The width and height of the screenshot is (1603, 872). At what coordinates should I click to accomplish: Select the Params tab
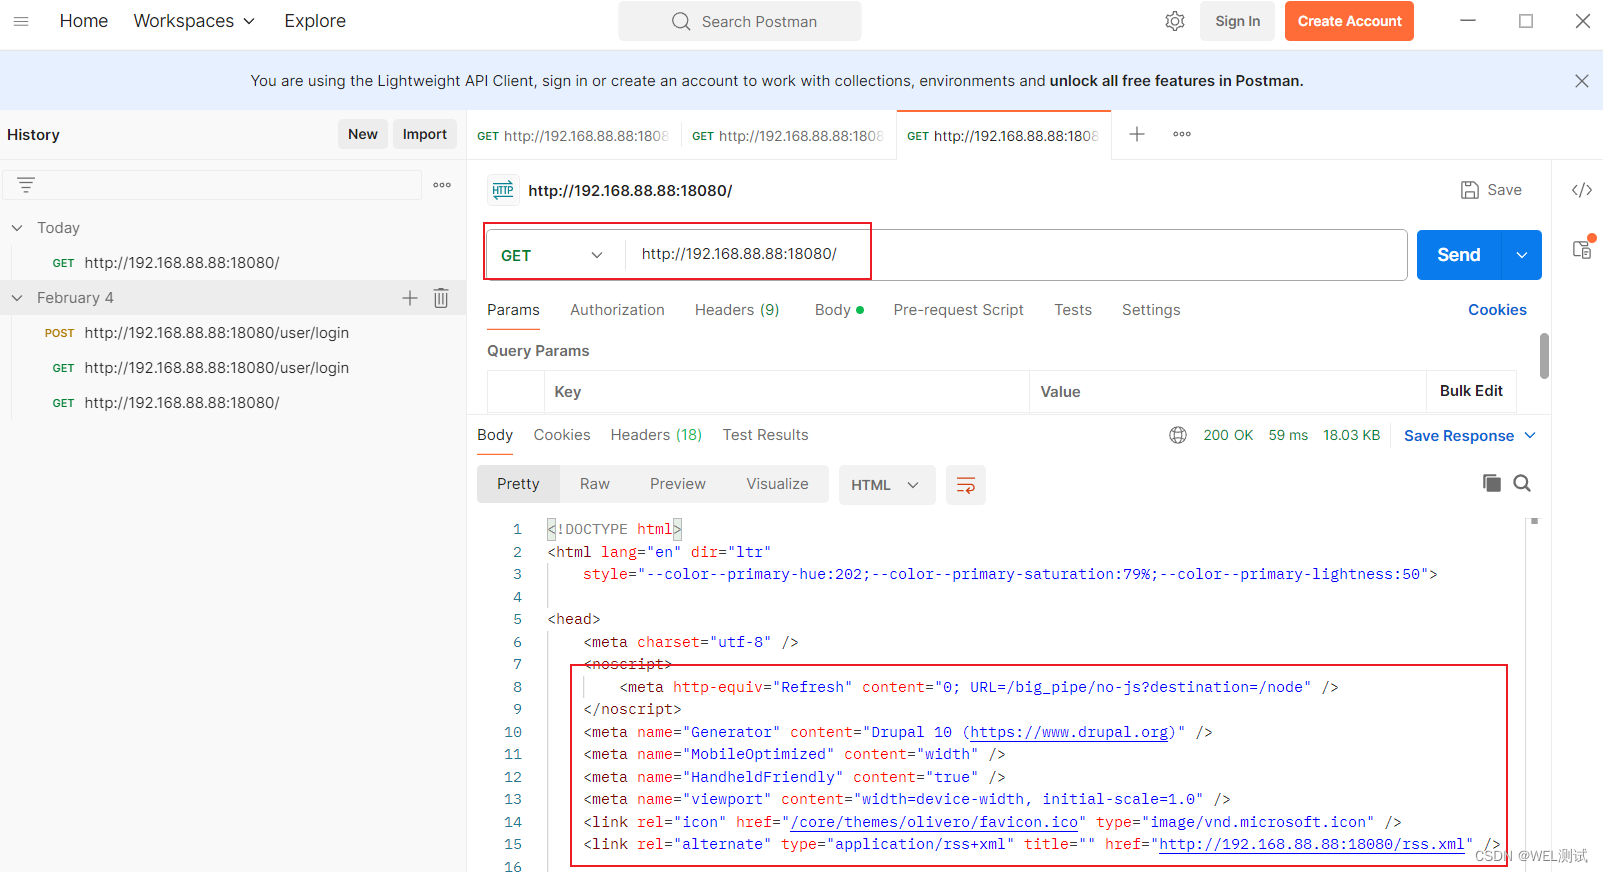point(513,310)
